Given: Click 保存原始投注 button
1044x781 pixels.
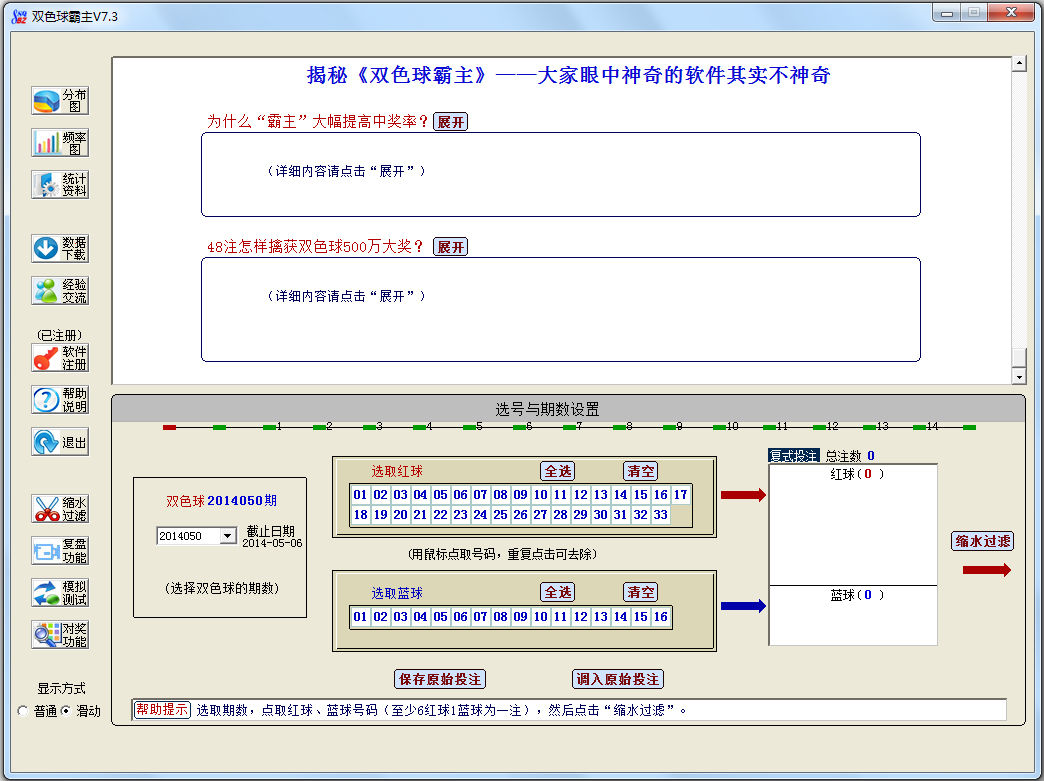Looking at the screenshot, I should click(439, 679).
